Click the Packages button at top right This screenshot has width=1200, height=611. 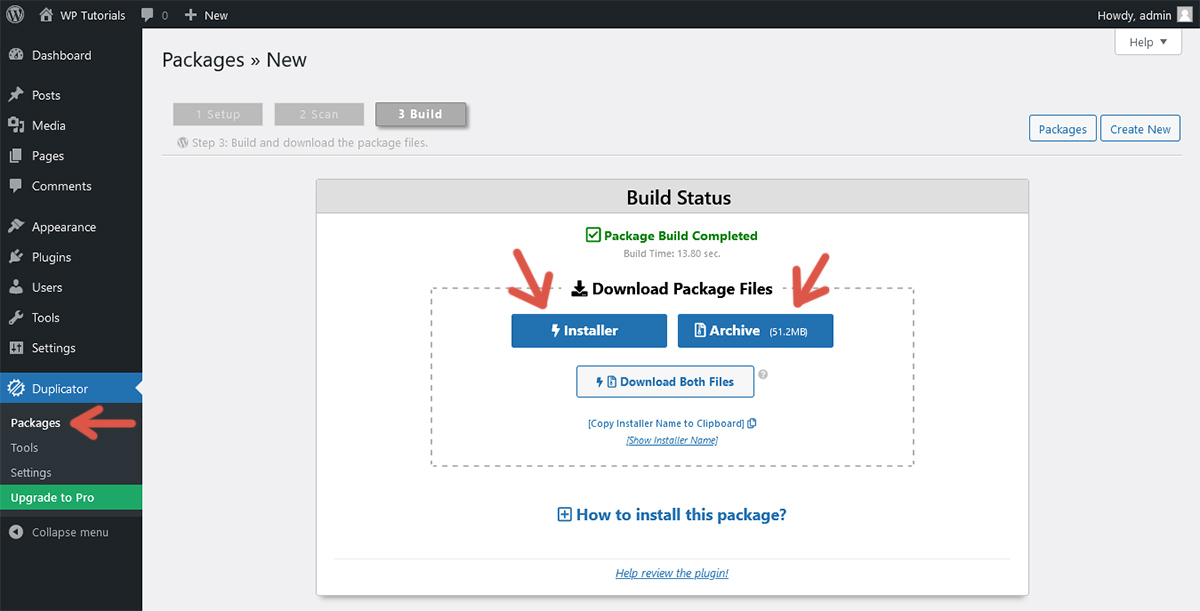tap(1062, 129)
